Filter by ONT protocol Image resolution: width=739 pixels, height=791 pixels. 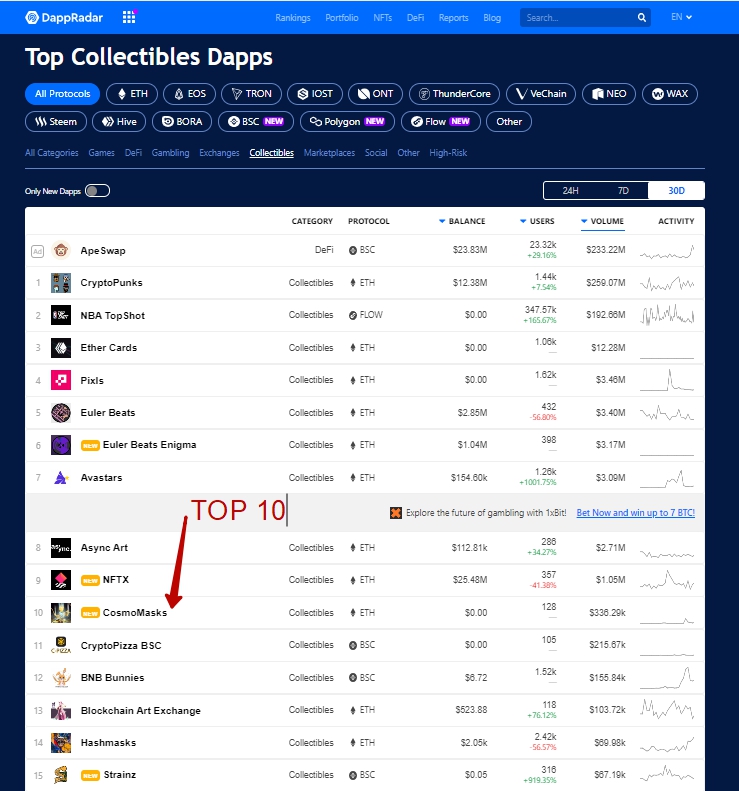click(375, 94)
